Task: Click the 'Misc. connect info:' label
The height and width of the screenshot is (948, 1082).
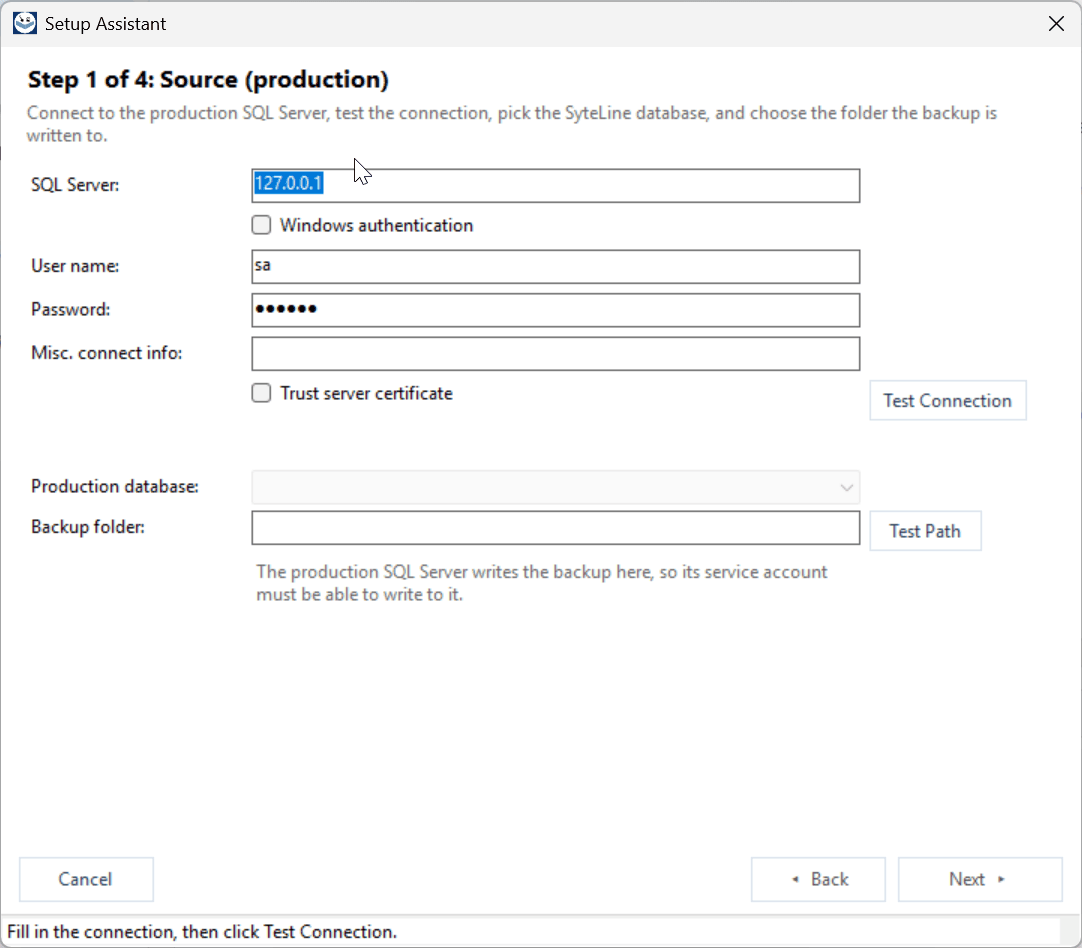Action: (x=106, y=353)
